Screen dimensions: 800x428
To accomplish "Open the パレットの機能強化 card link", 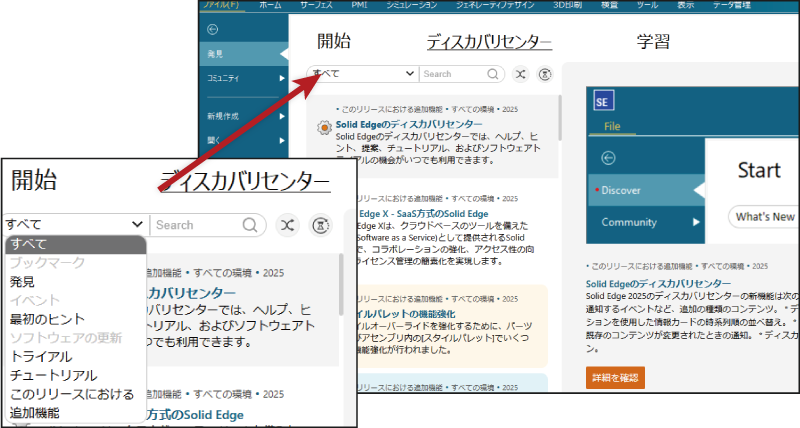I will click(407, 314).
